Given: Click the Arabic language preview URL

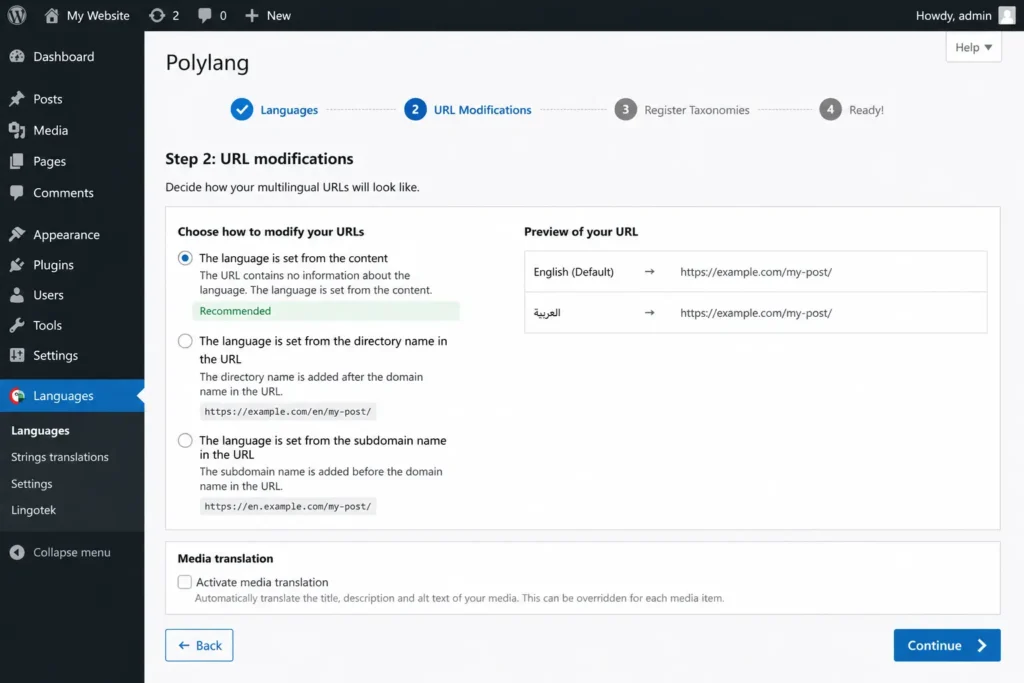Looking at the screenshot, I should (x=756, y=313).
